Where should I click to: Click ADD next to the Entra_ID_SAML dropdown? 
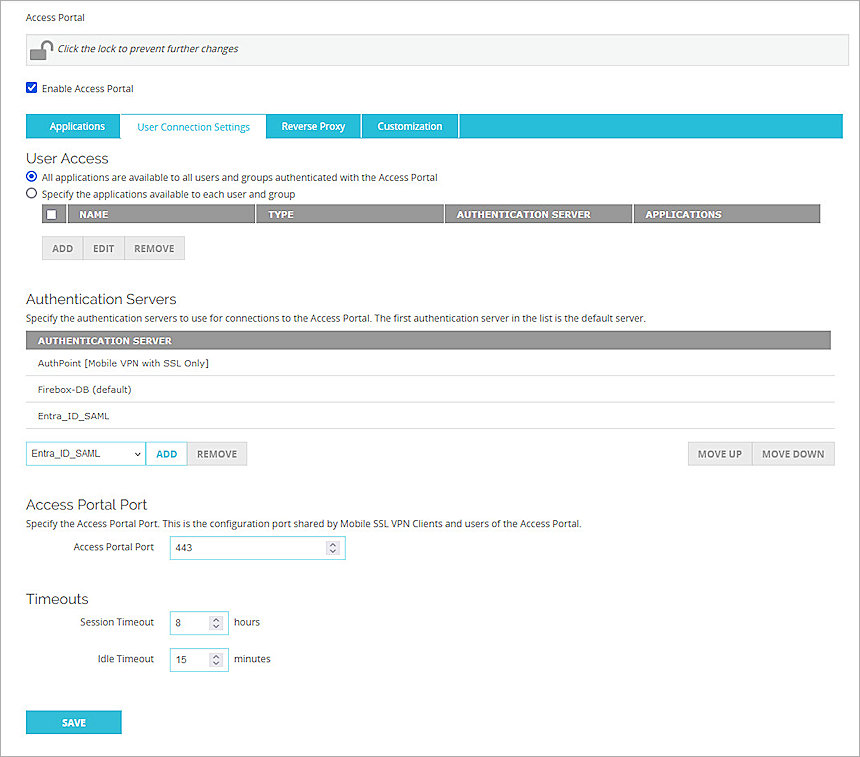(166, 453)
